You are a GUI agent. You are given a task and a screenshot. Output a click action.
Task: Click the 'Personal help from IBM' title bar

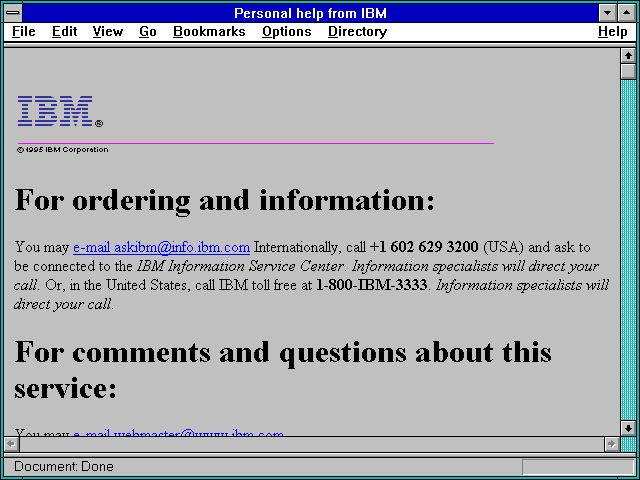click(x=310, y=13)
